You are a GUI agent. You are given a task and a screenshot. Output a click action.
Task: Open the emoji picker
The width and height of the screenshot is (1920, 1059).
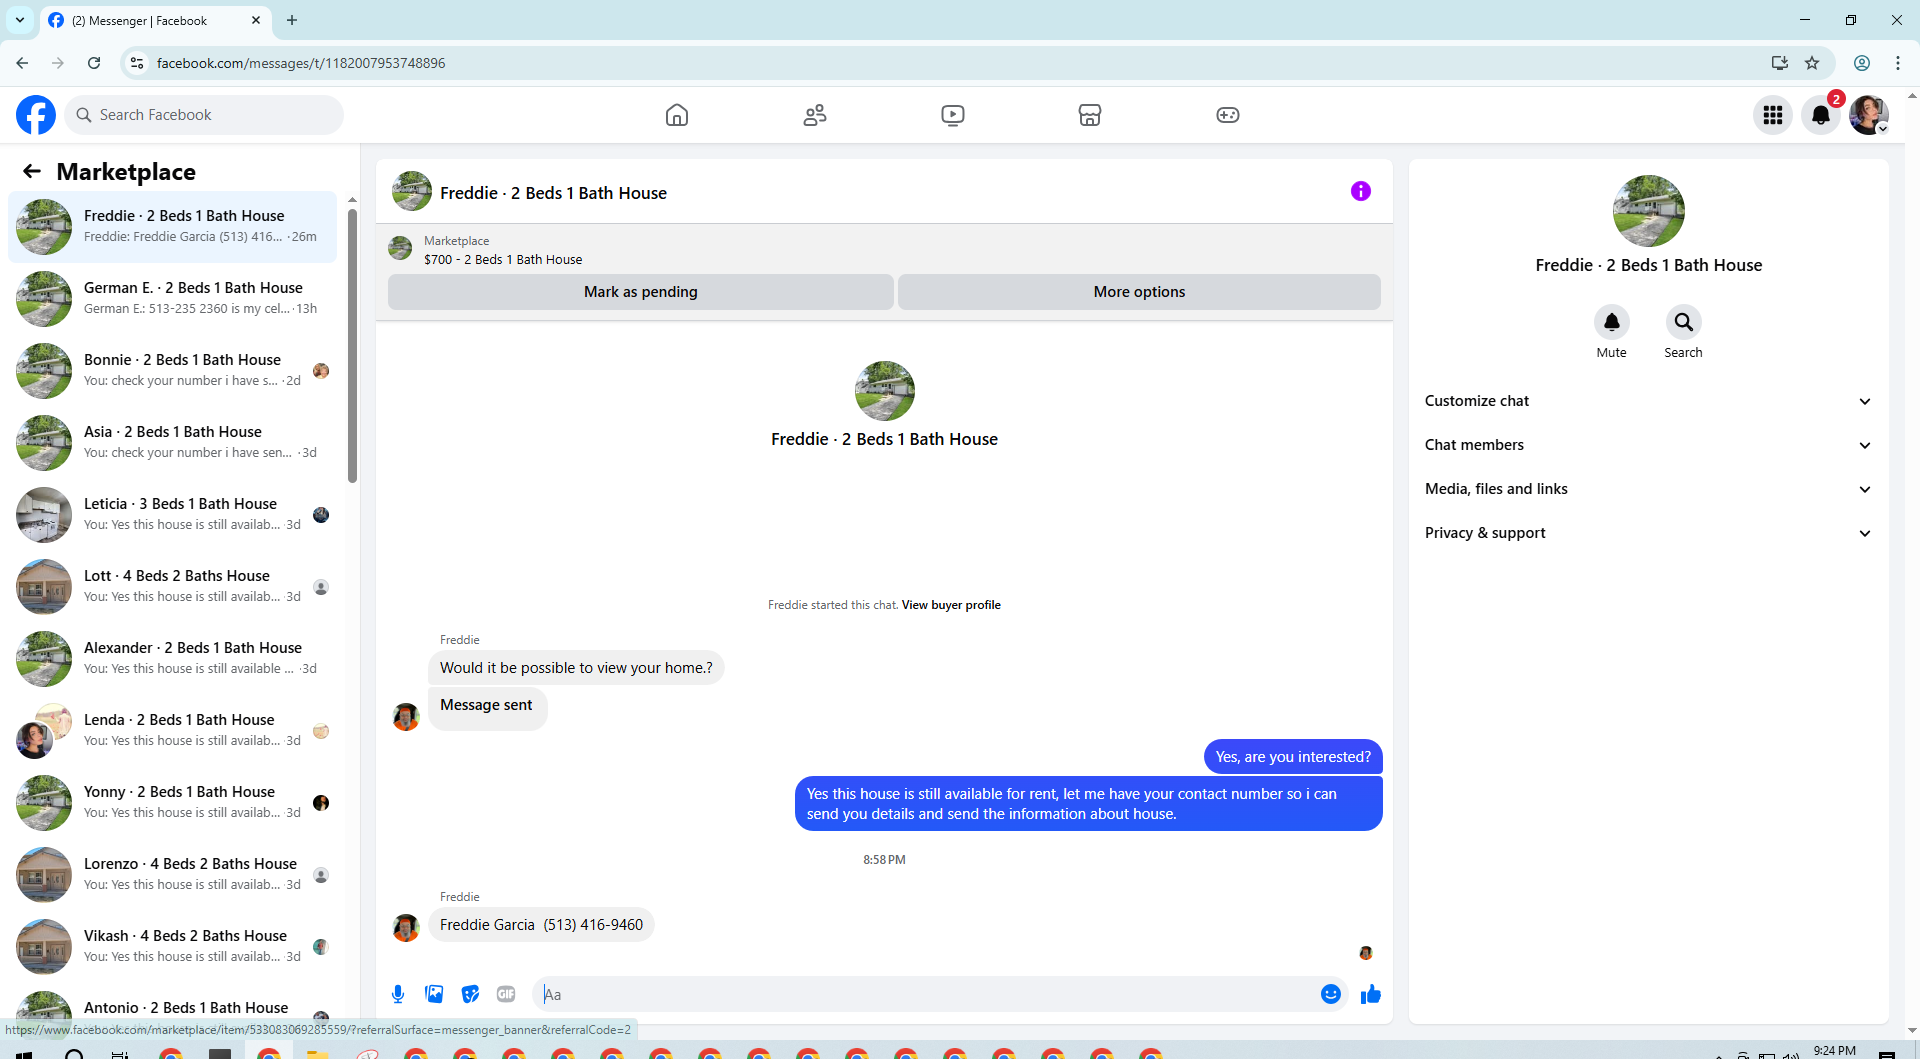click(1330, 994)
